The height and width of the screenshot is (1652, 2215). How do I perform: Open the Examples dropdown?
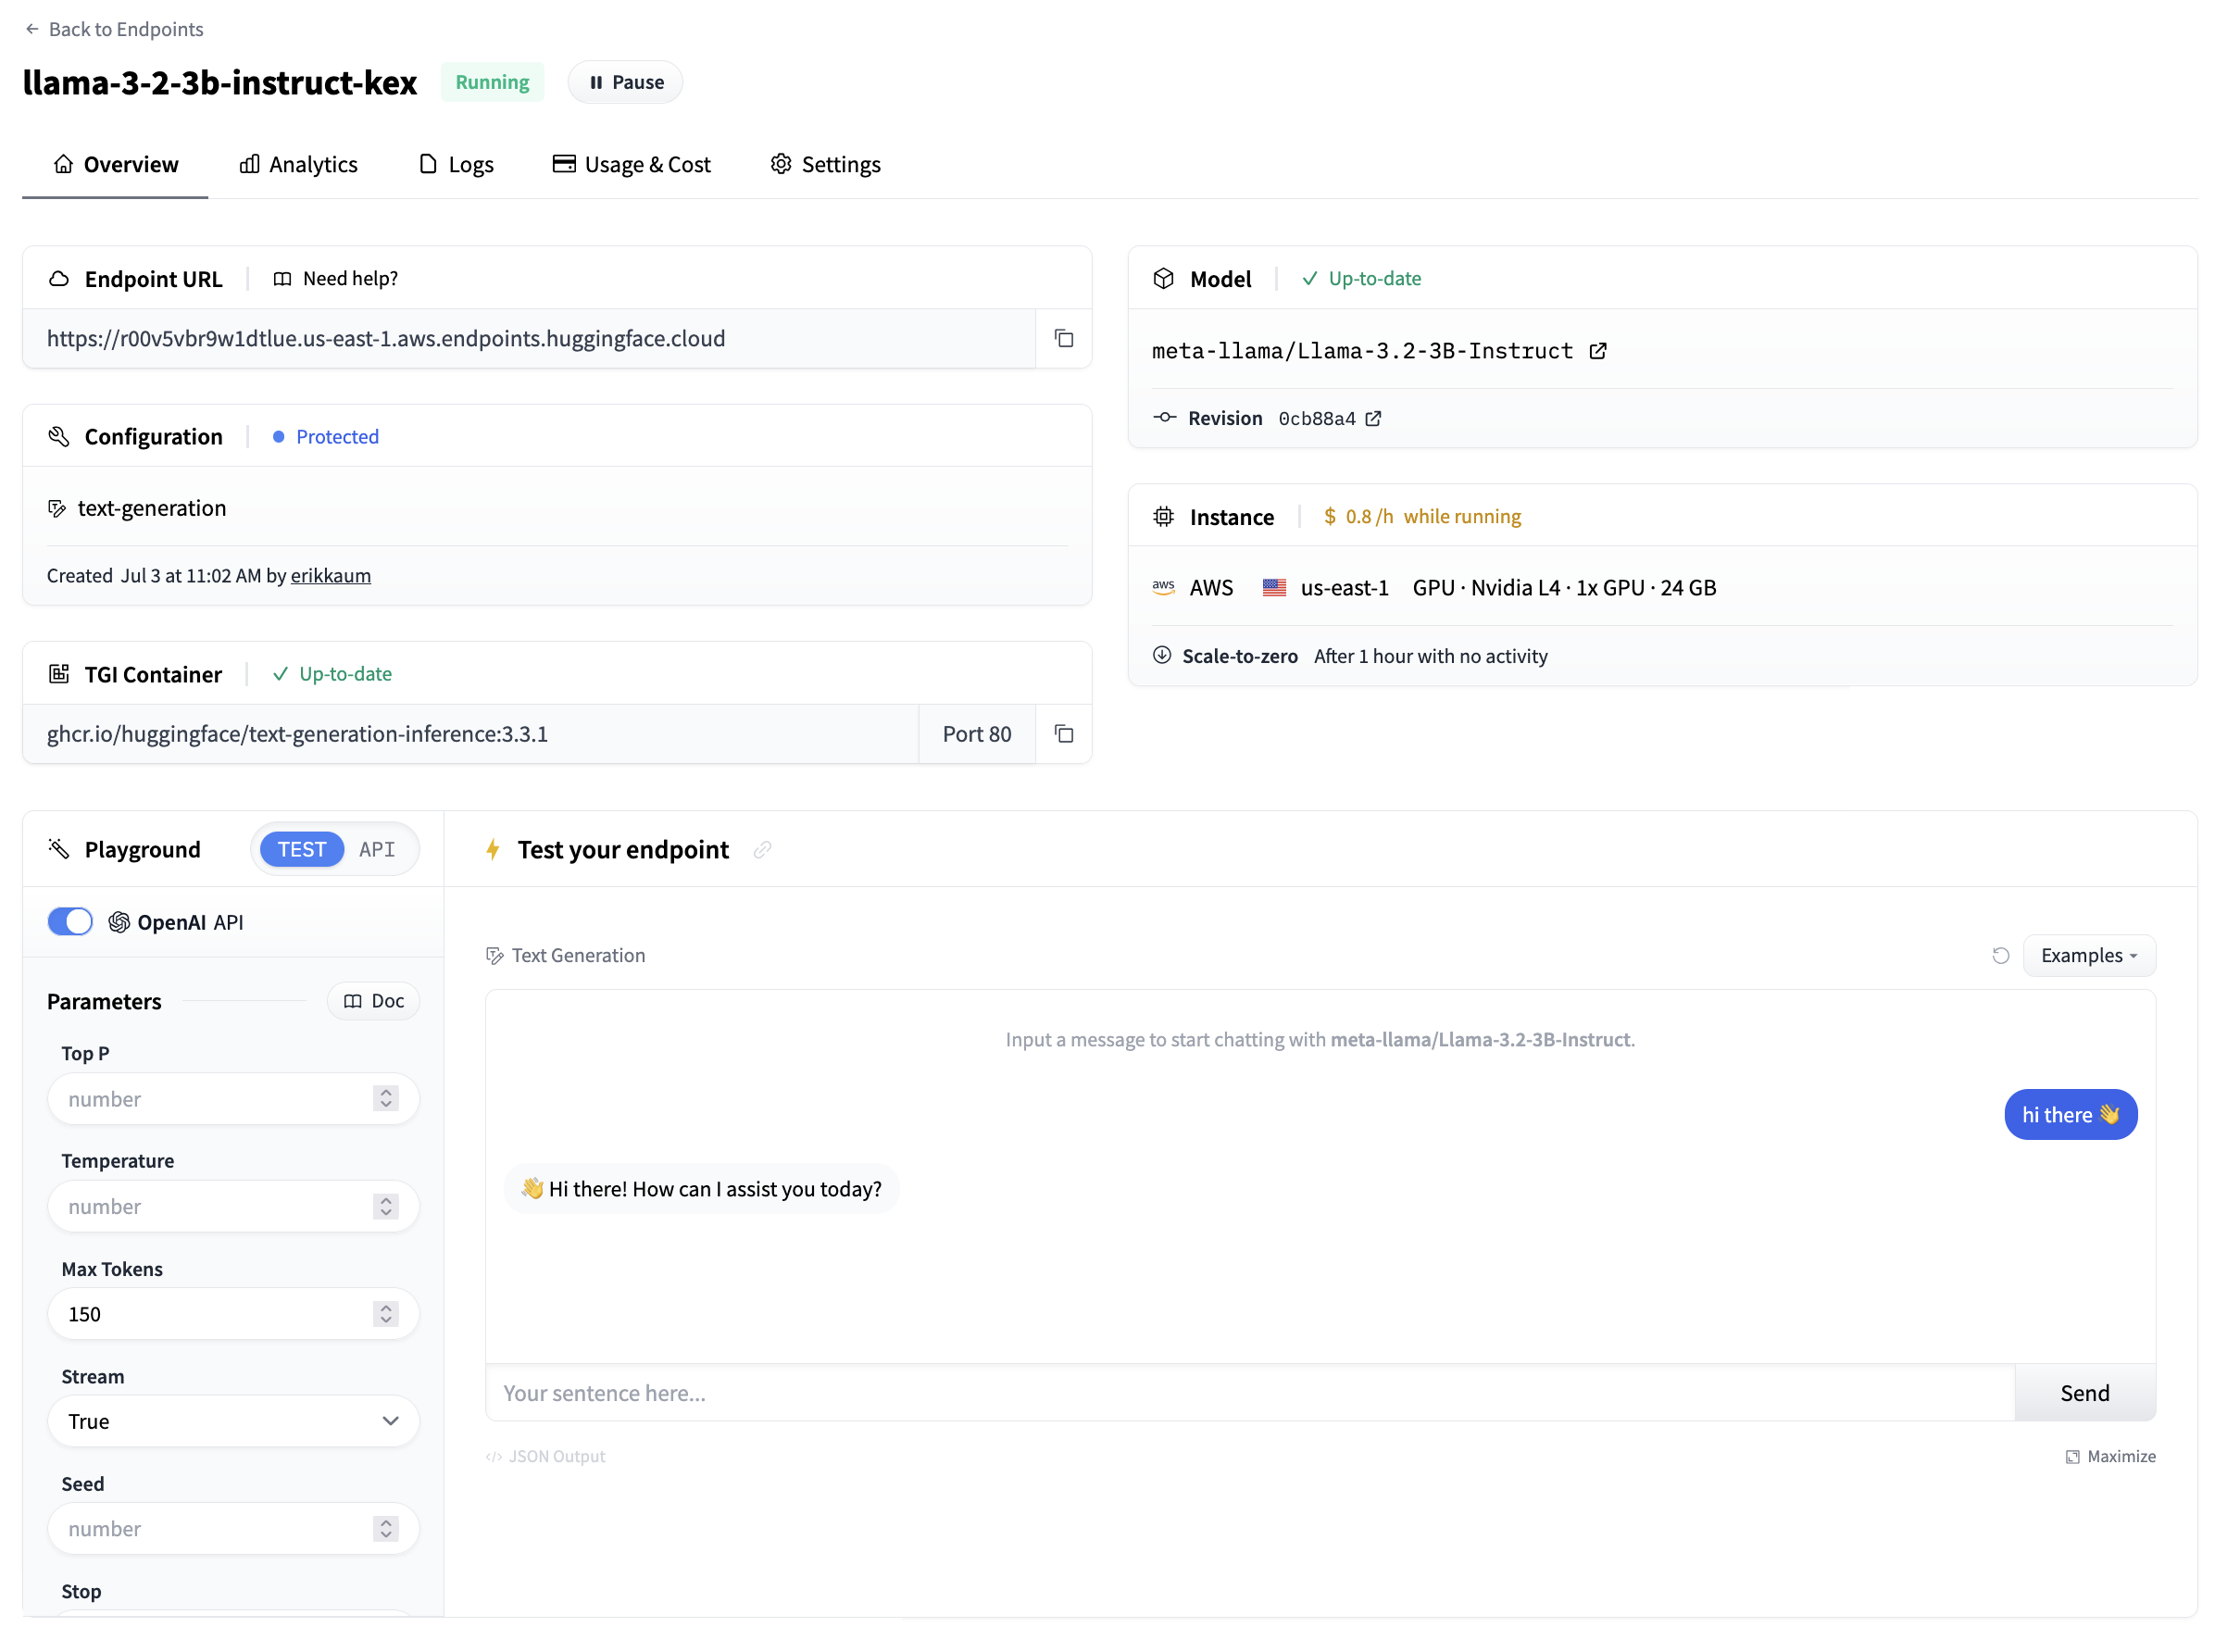2088,955
